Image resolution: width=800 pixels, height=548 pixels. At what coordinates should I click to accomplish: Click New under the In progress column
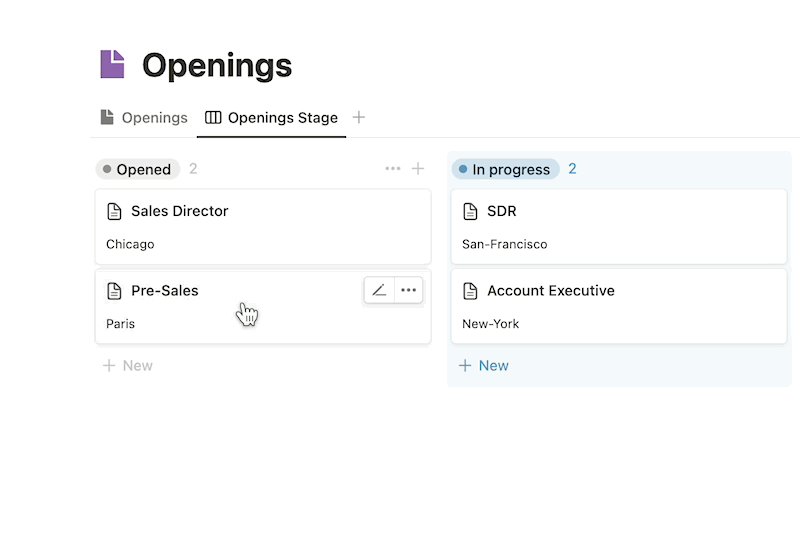pos(484,365)
